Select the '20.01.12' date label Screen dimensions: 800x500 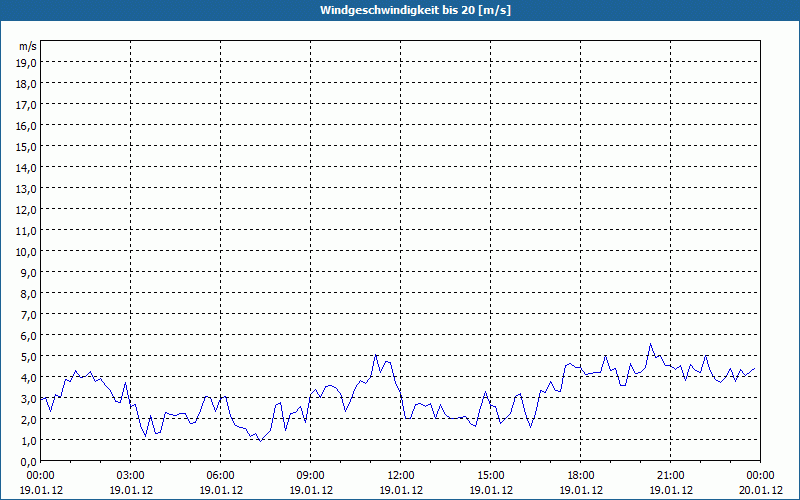760,490
